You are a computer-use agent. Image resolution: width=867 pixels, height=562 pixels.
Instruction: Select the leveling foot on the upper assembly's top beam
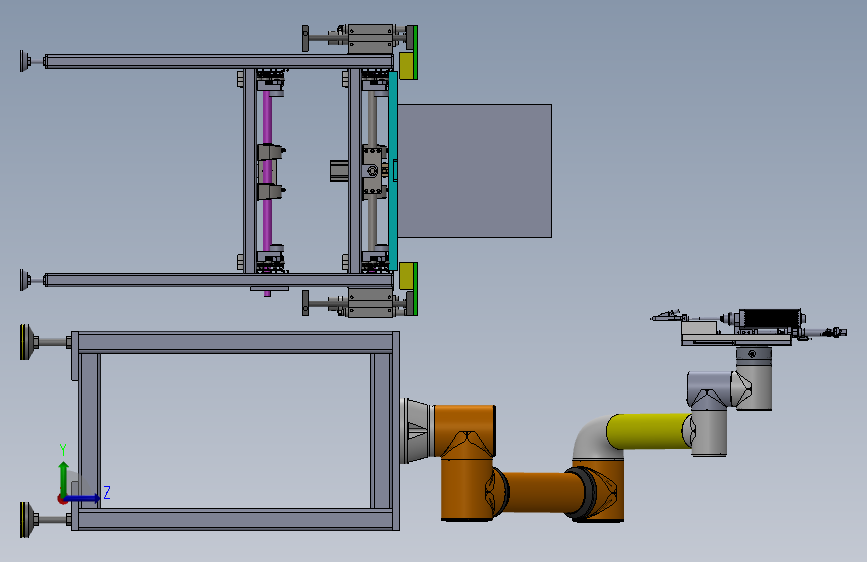pos(32,61)
